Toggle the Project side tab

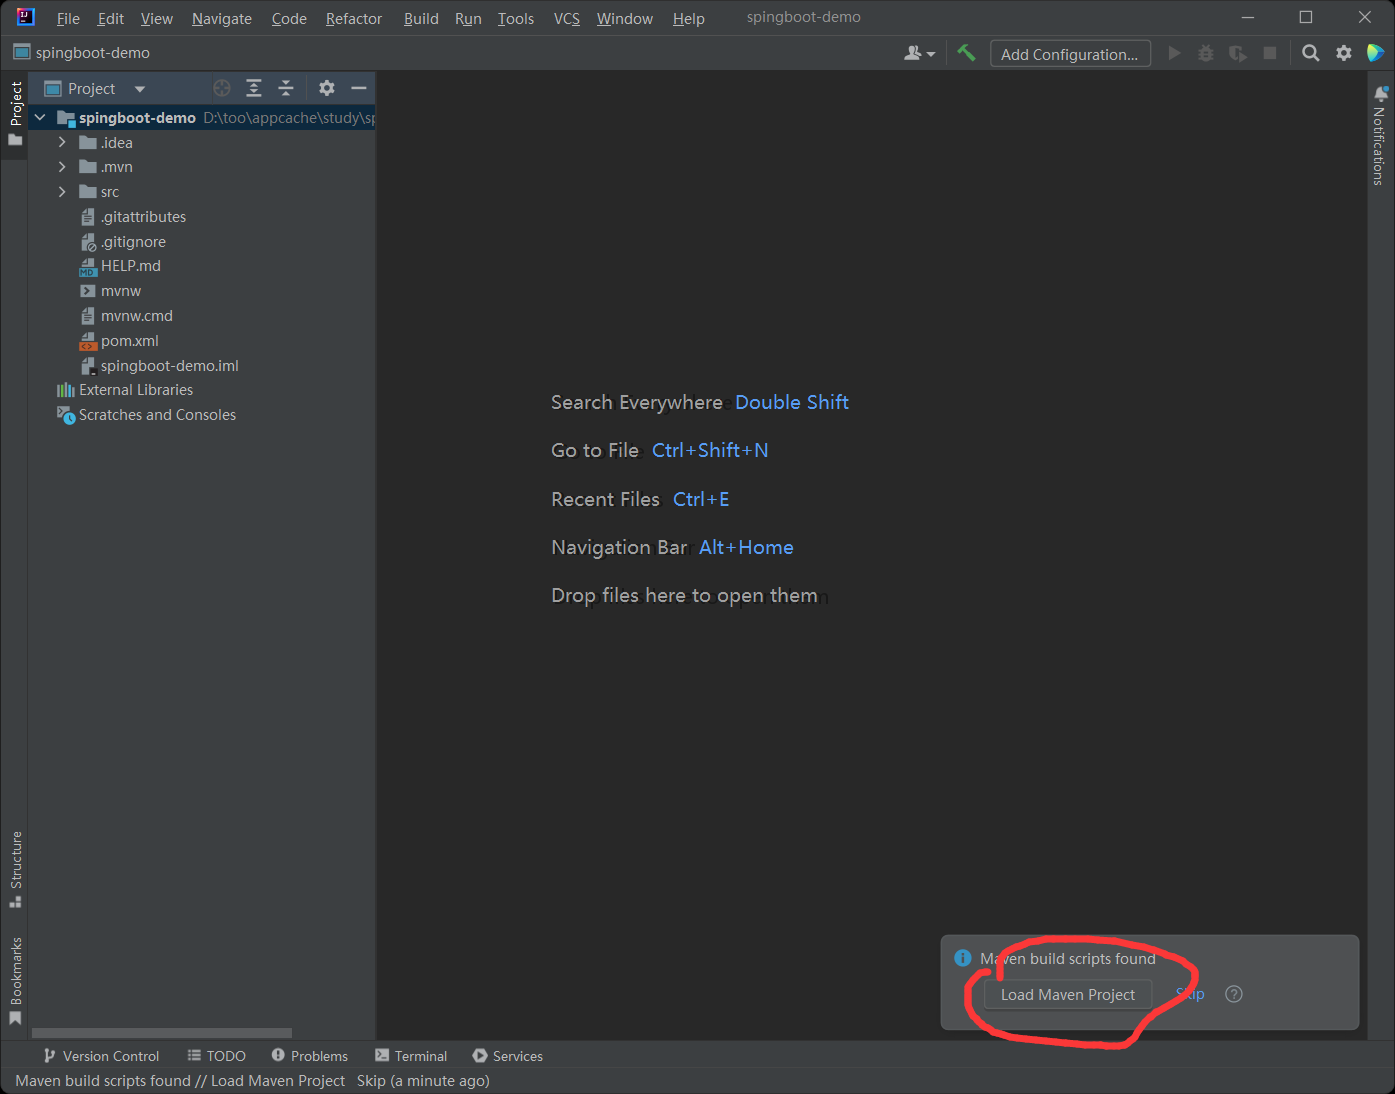click(x=15, y=113)
